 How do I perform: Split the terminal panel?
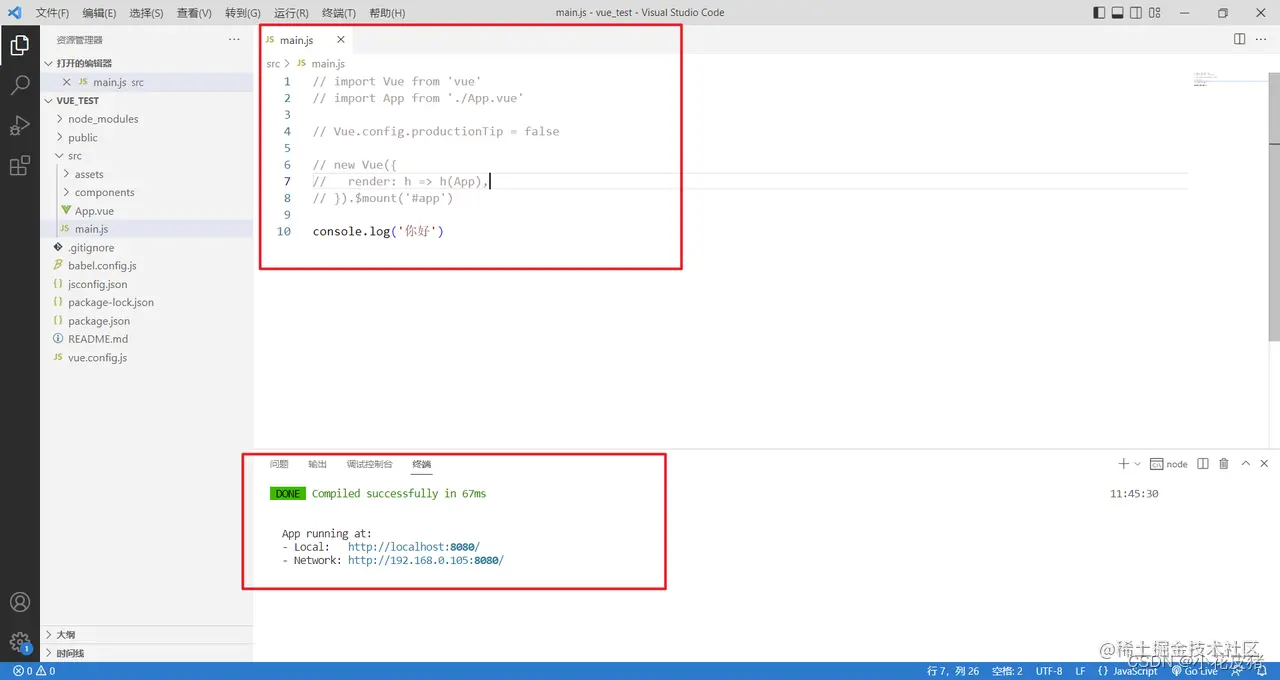pyautogui.click(x=1203, y=464)
